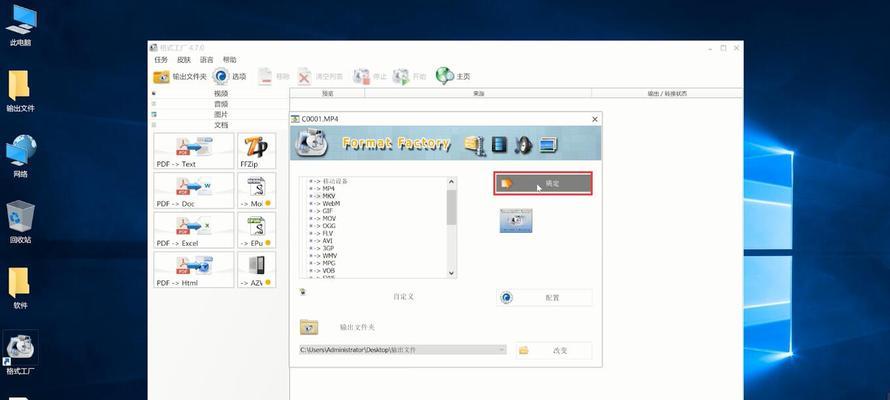The image size is (890, 400).
Task: Open the 语言 menu
Action: (207, 60)
